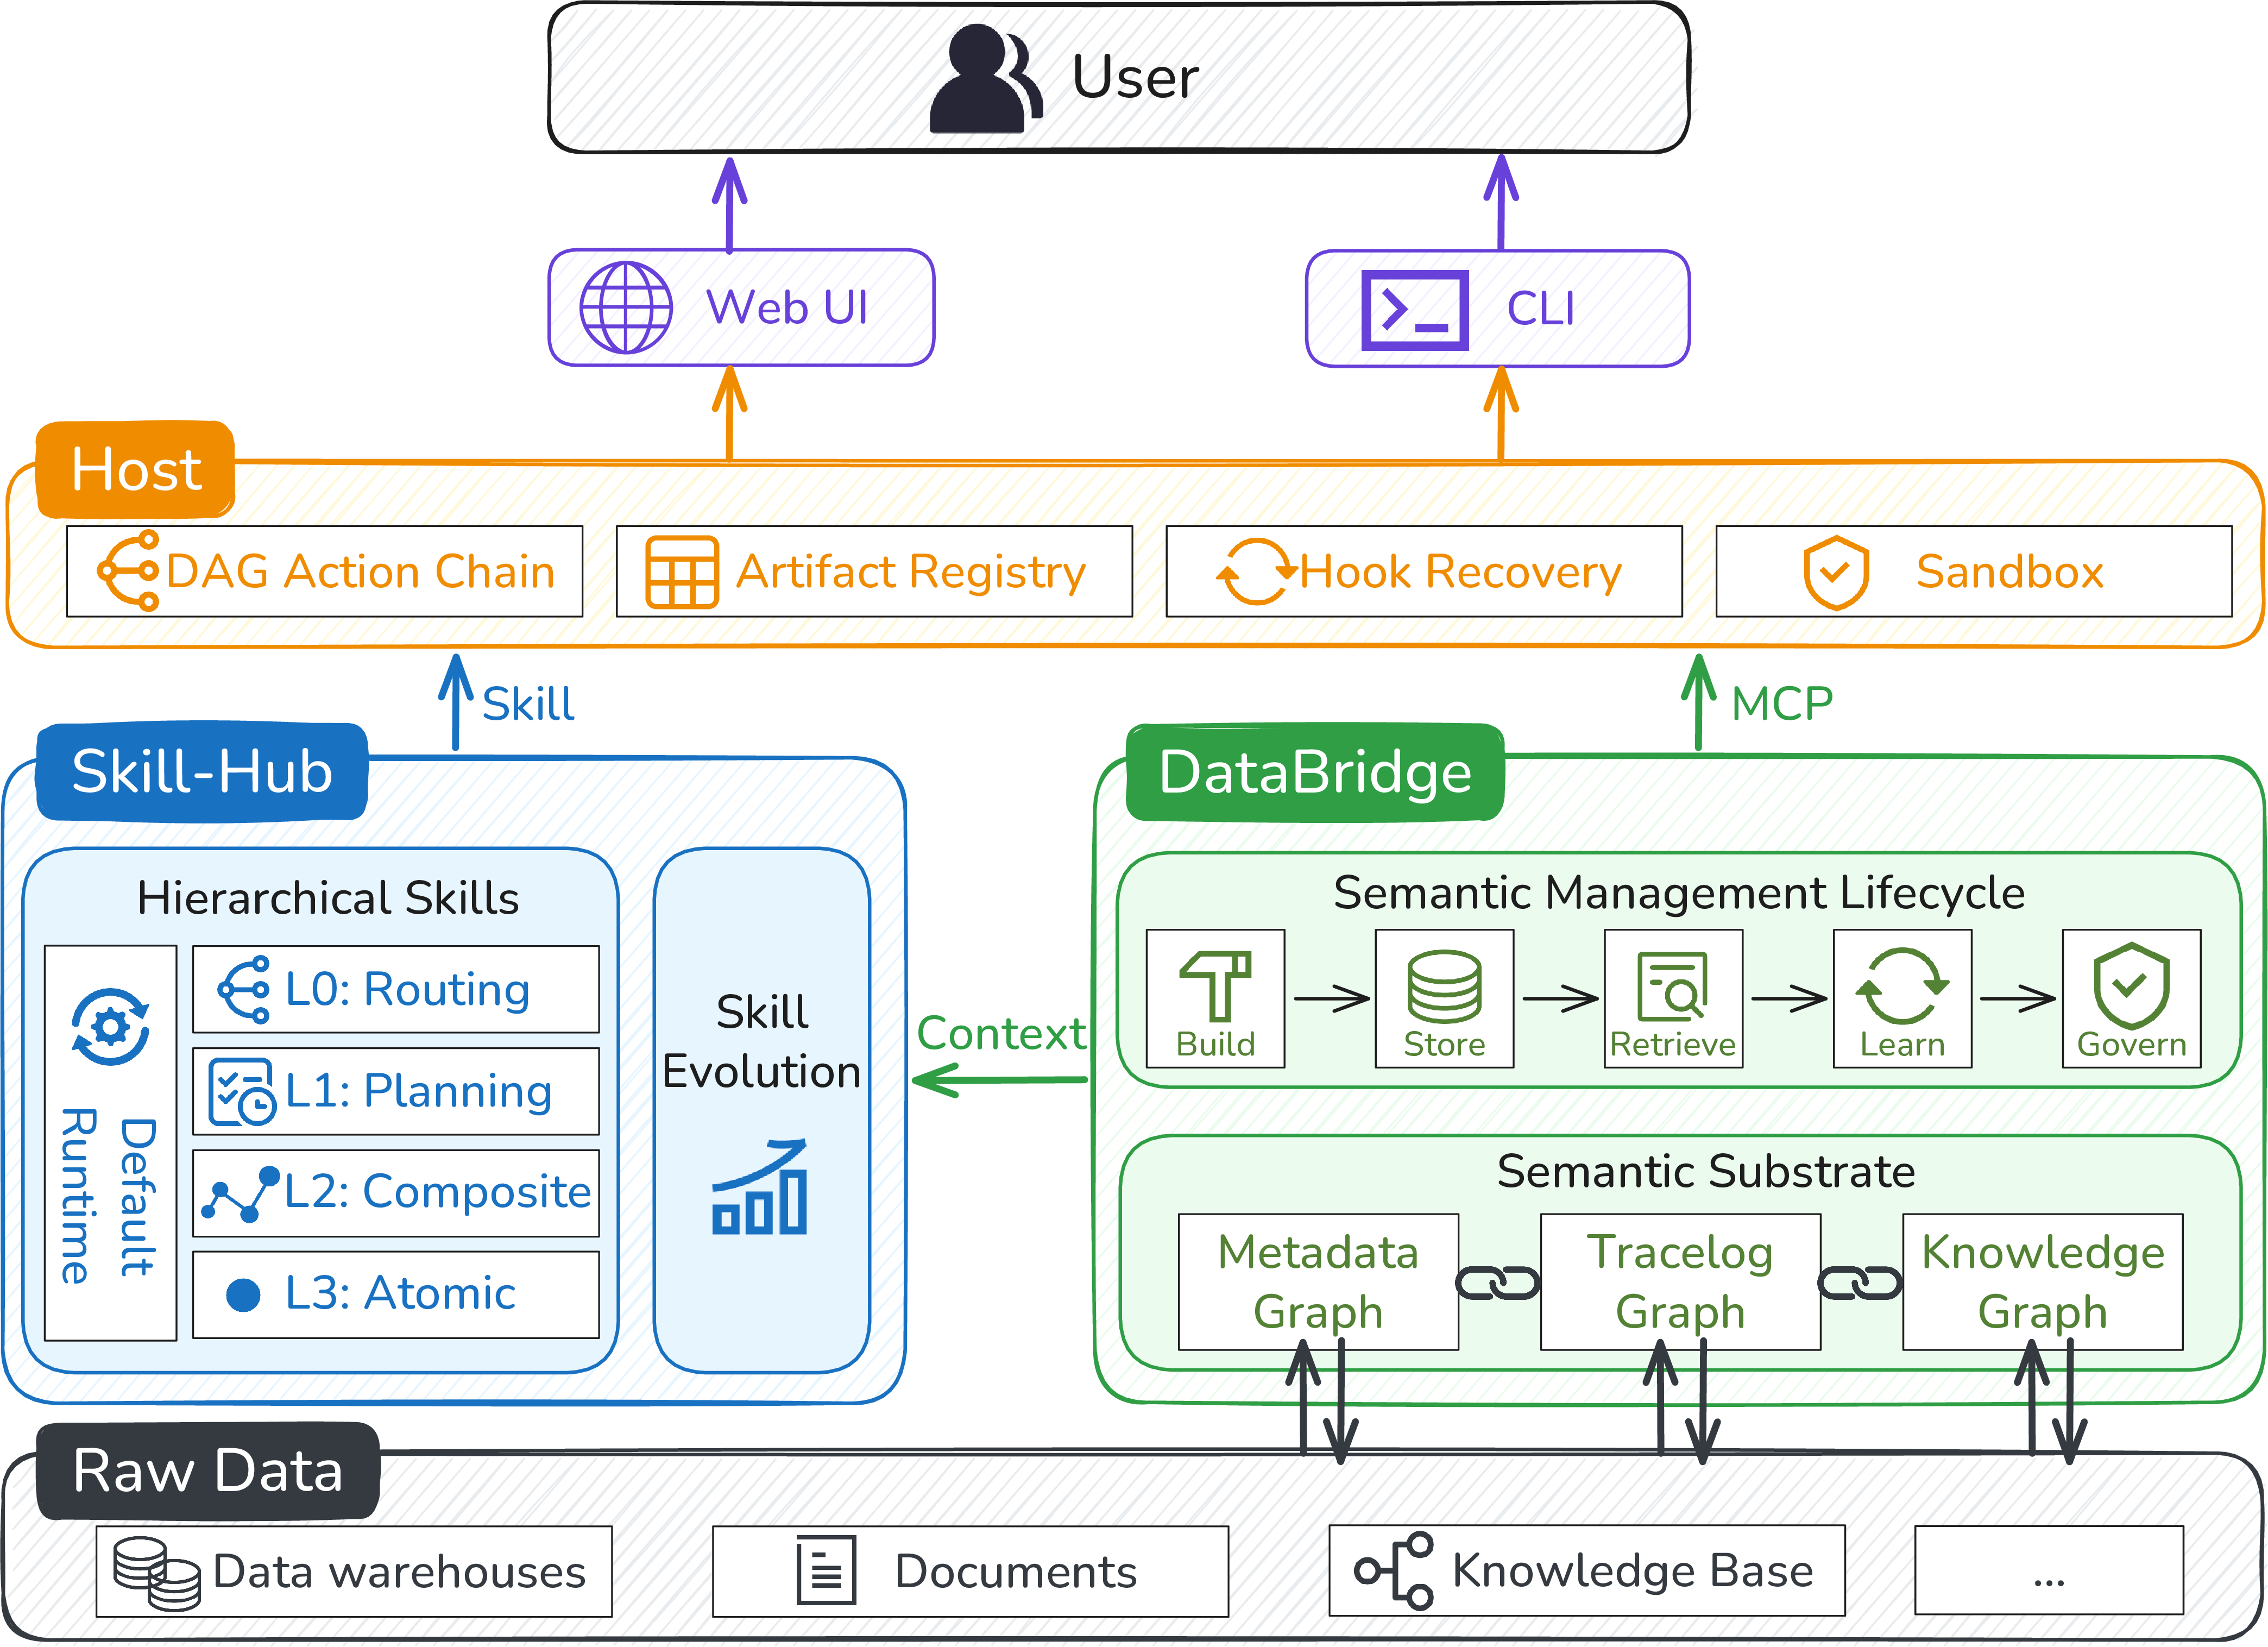
Task: Click the Skill Evolution text
Action: 762,1042
